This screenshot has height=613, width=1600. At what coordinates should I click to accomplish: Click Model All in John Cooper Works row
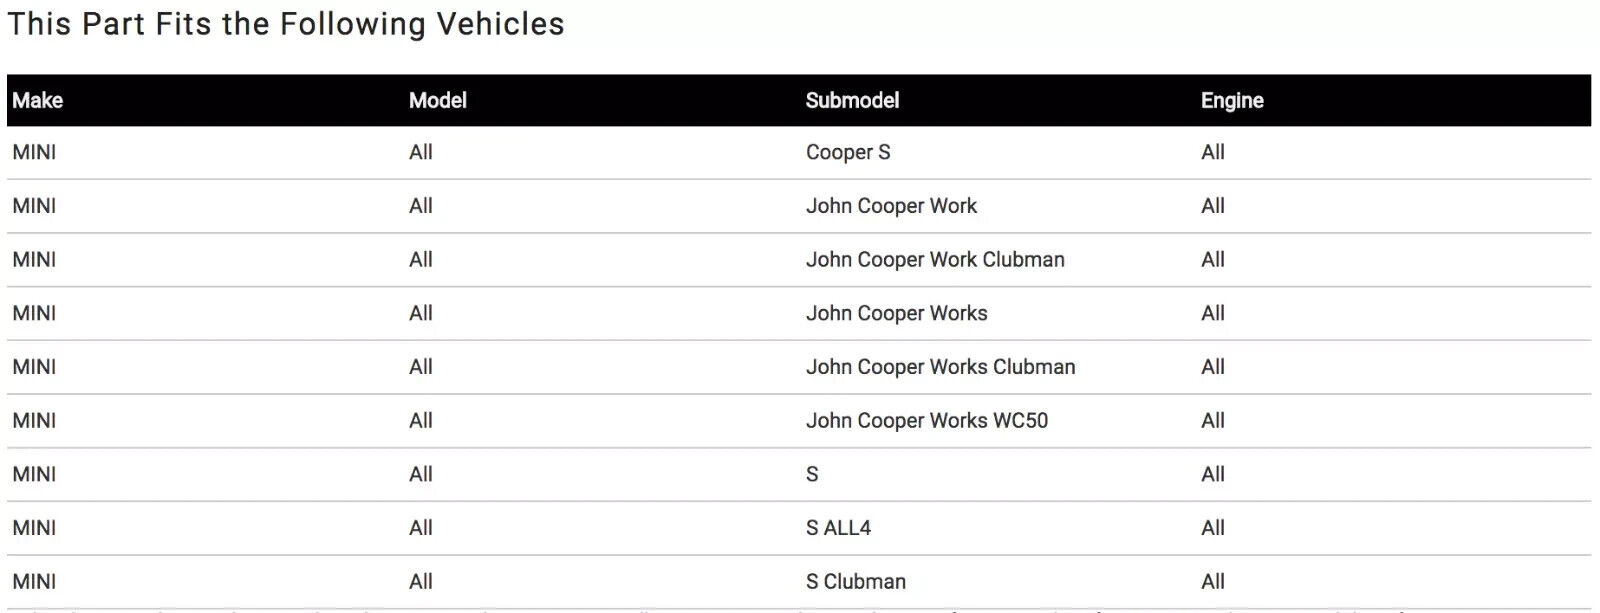[421, 313]
